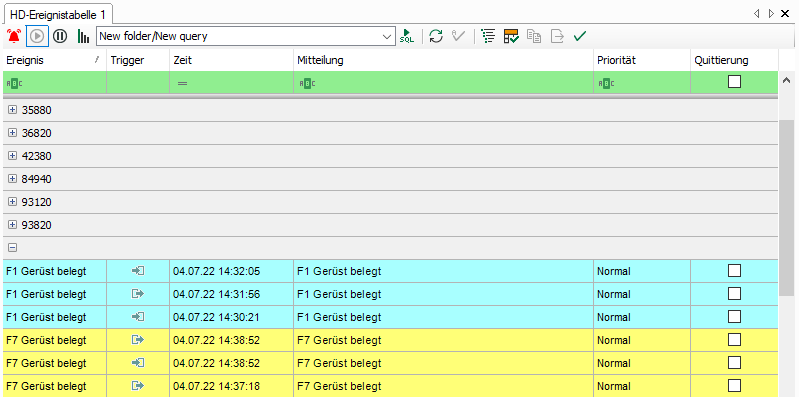Click the green checkmark toolbar icon

pos(580,36)
